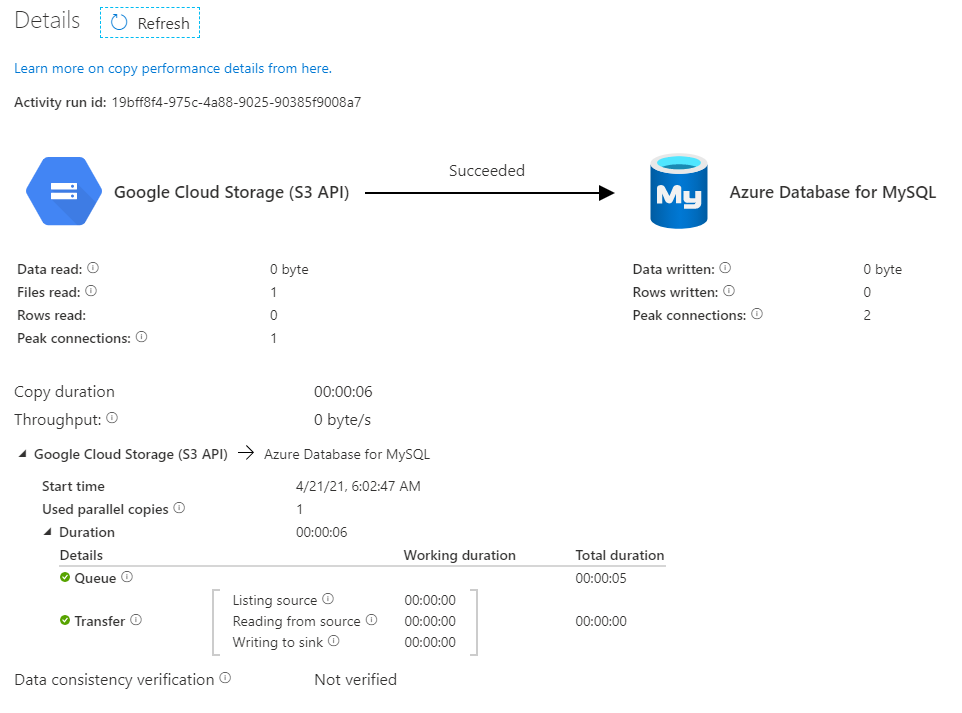Click the Working duration column header
Viewport: 962px width, 713px height.
460,555
